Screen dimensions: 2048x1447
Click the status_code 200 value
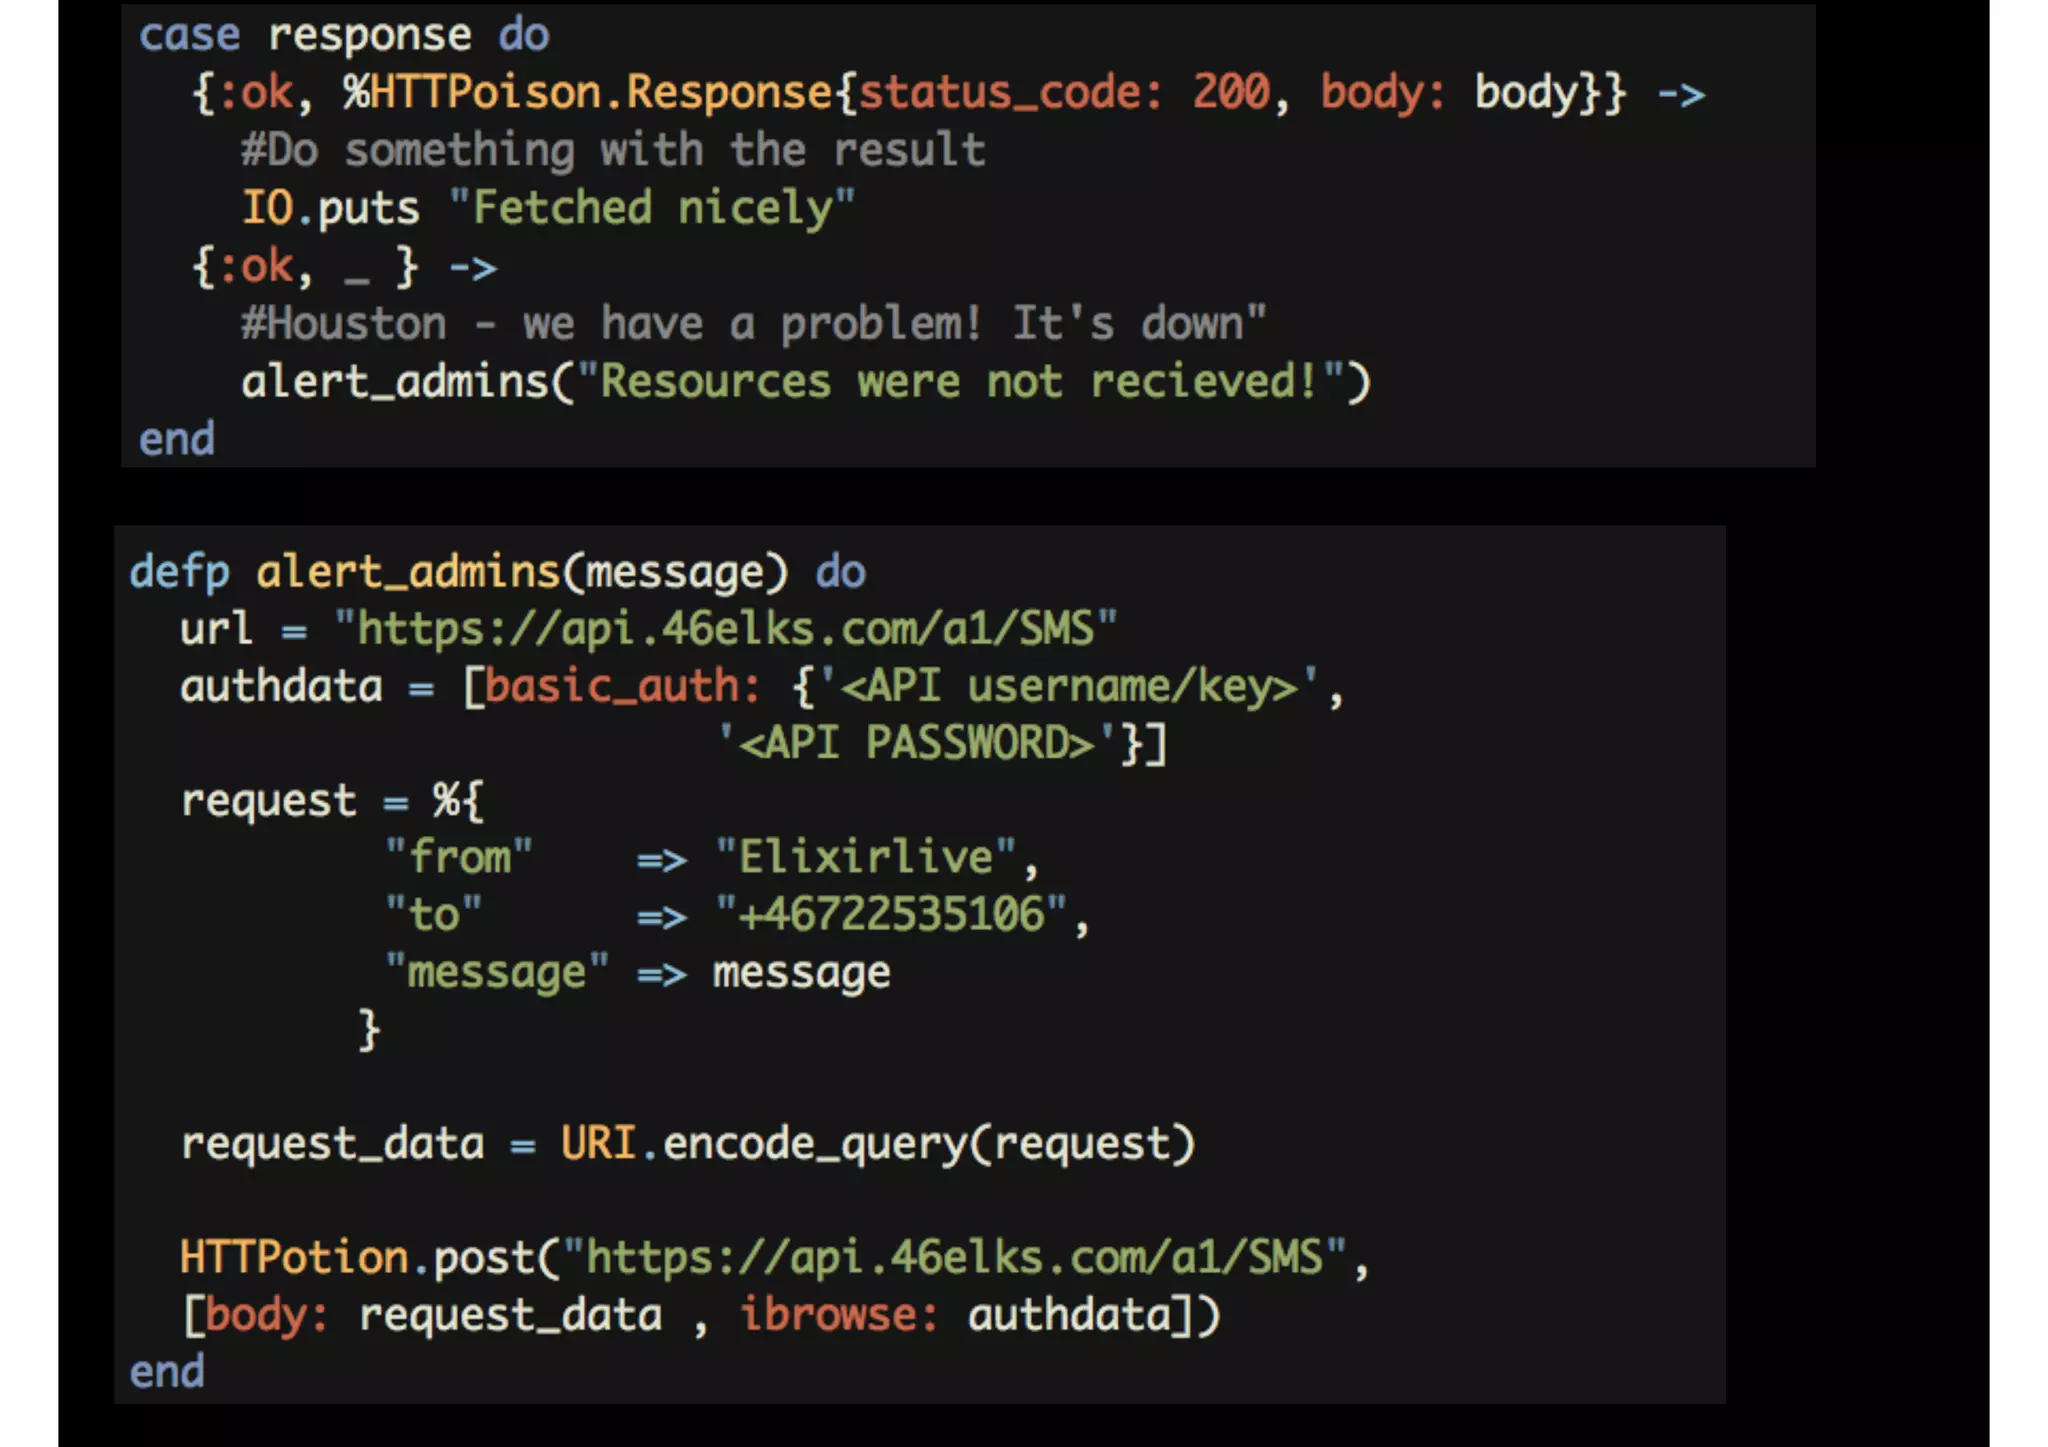1230,93
